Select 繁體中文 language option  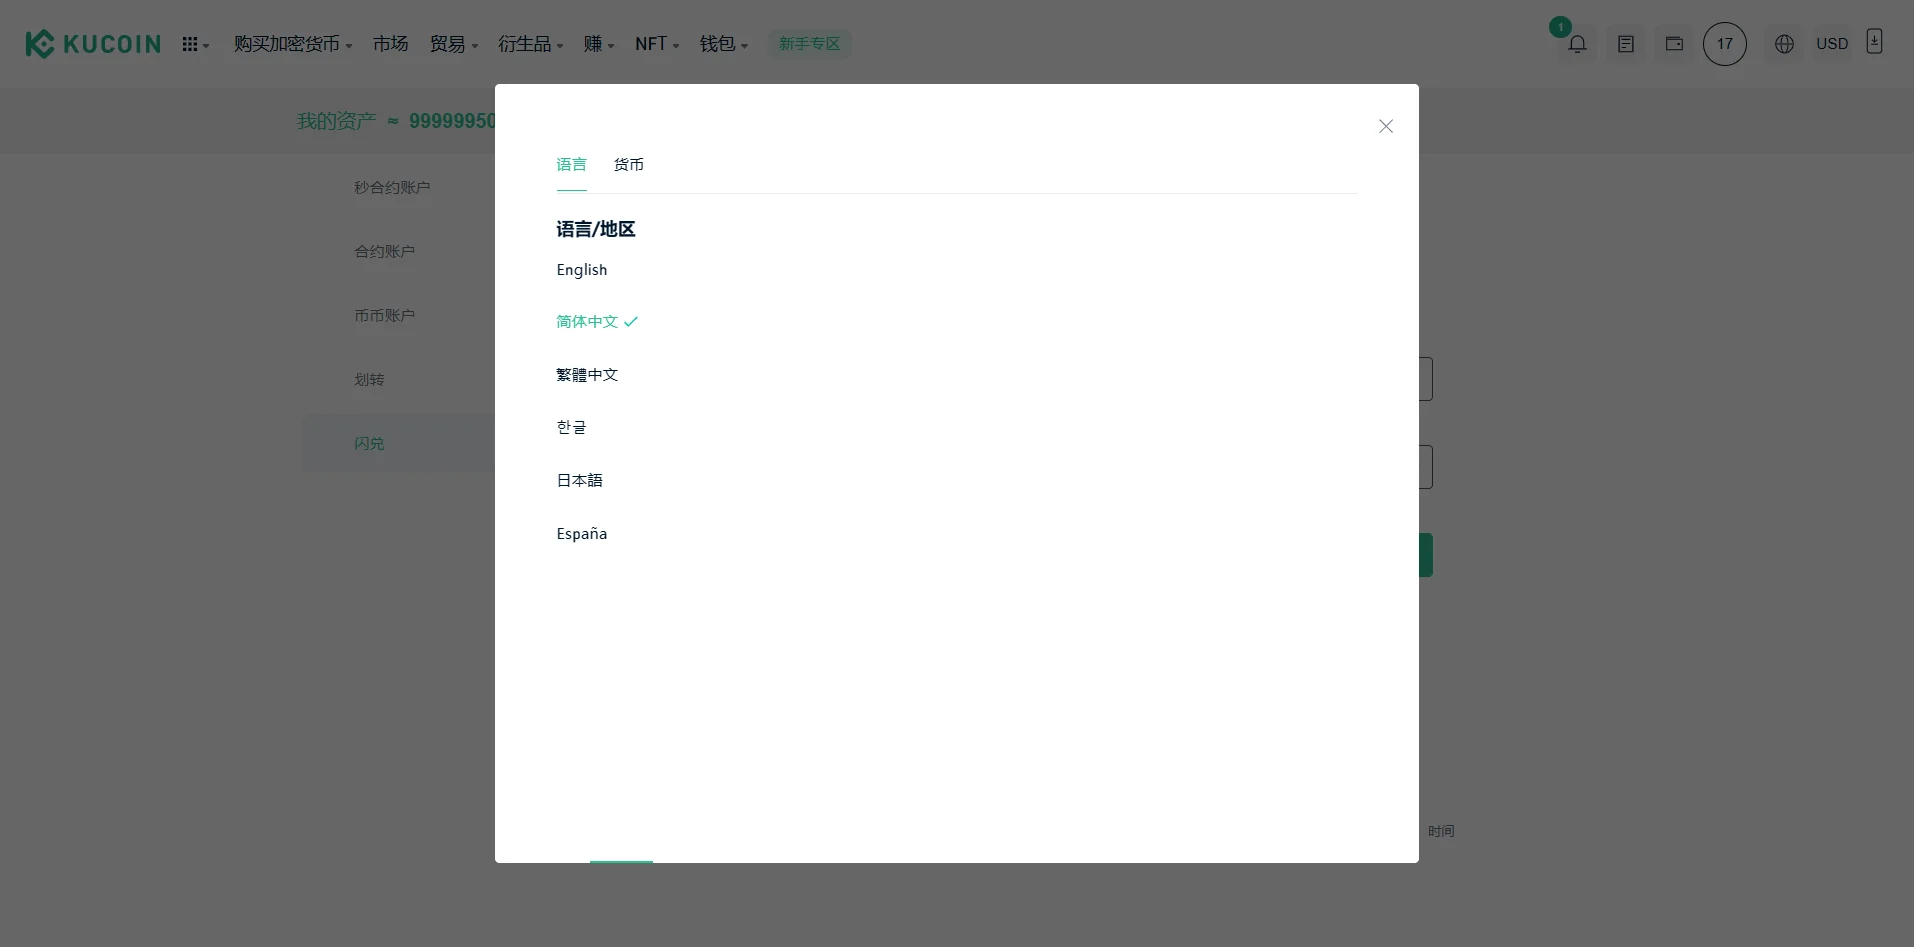[587, 375]
